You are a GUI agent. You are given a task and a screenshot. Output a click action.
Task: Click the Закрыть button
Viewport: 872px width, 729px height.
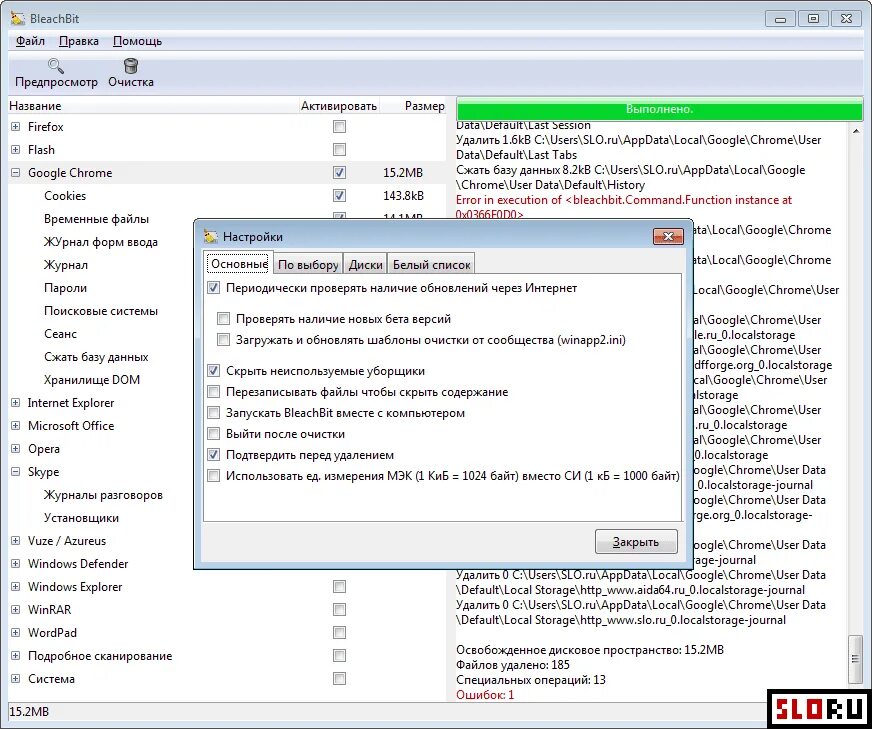pos(636,542)
